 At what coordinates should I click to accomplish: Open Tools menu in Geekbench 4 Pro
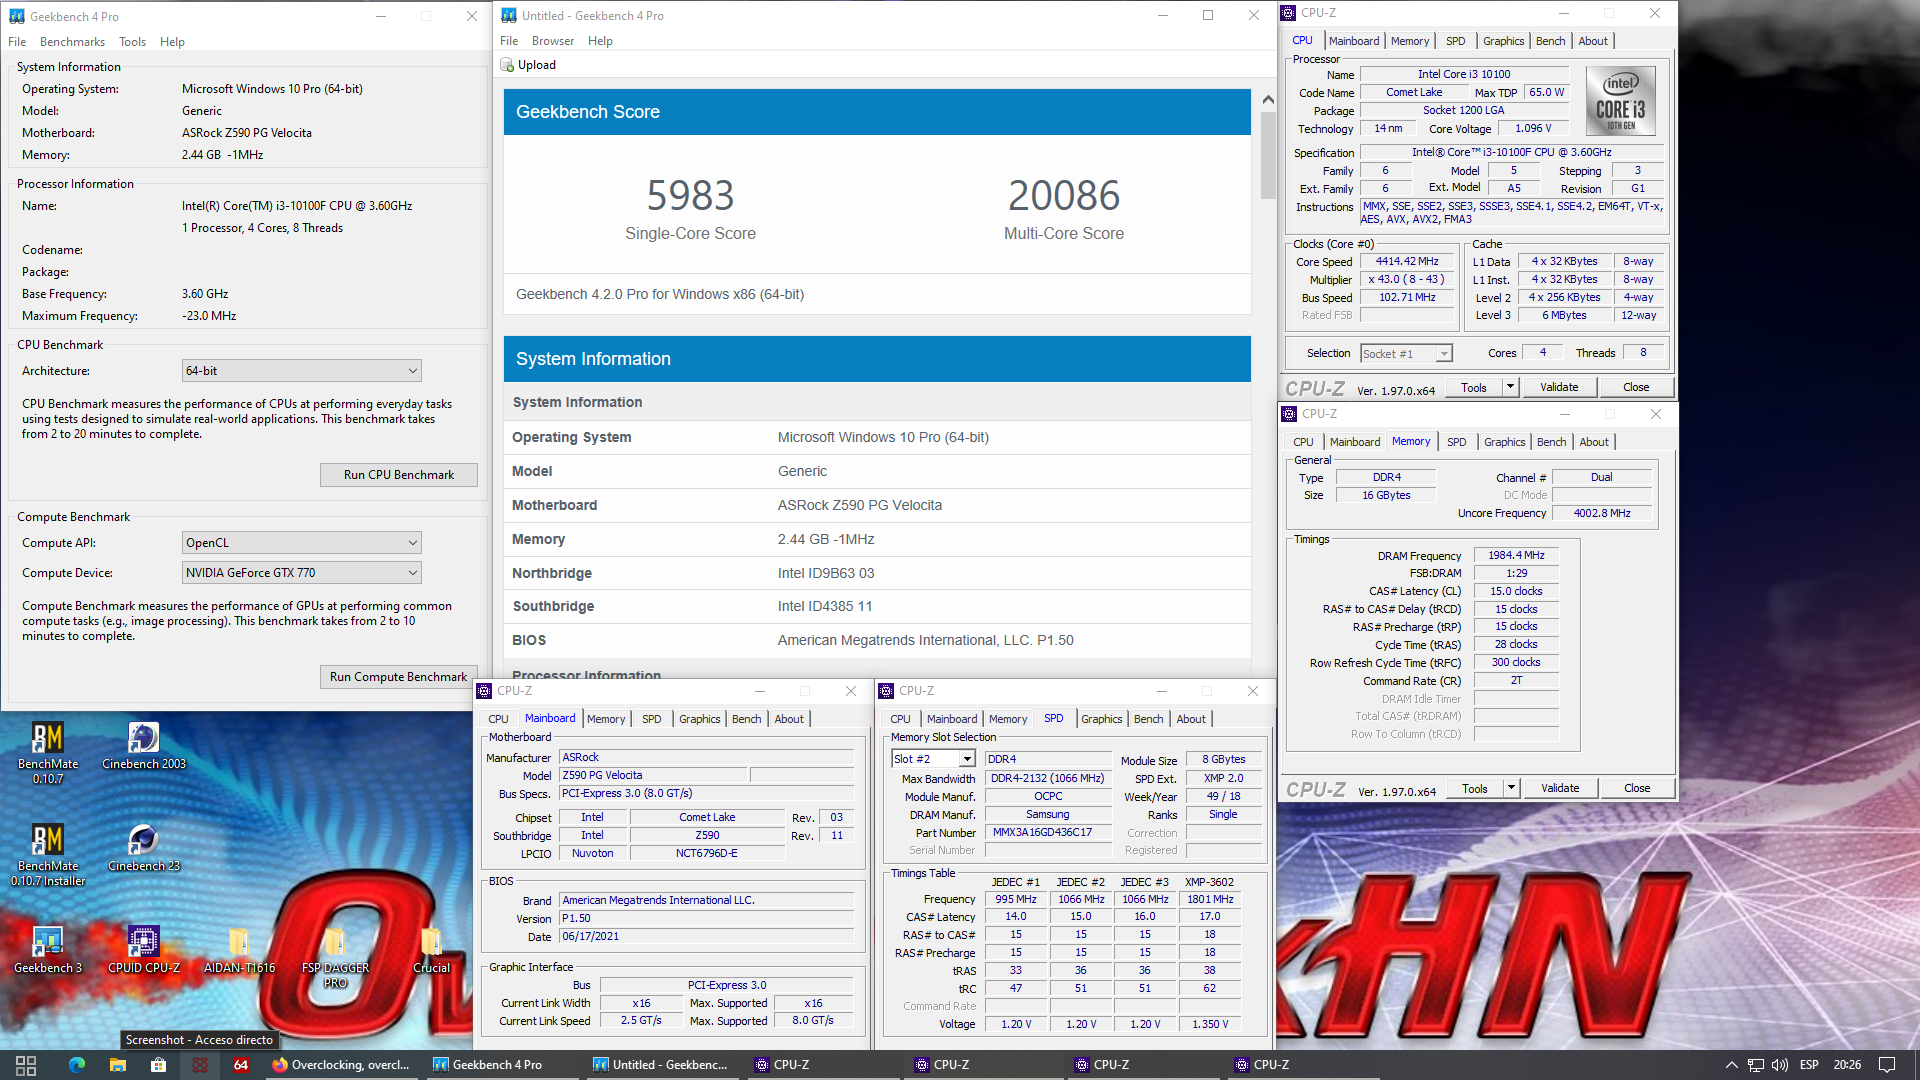coord(132,42)
